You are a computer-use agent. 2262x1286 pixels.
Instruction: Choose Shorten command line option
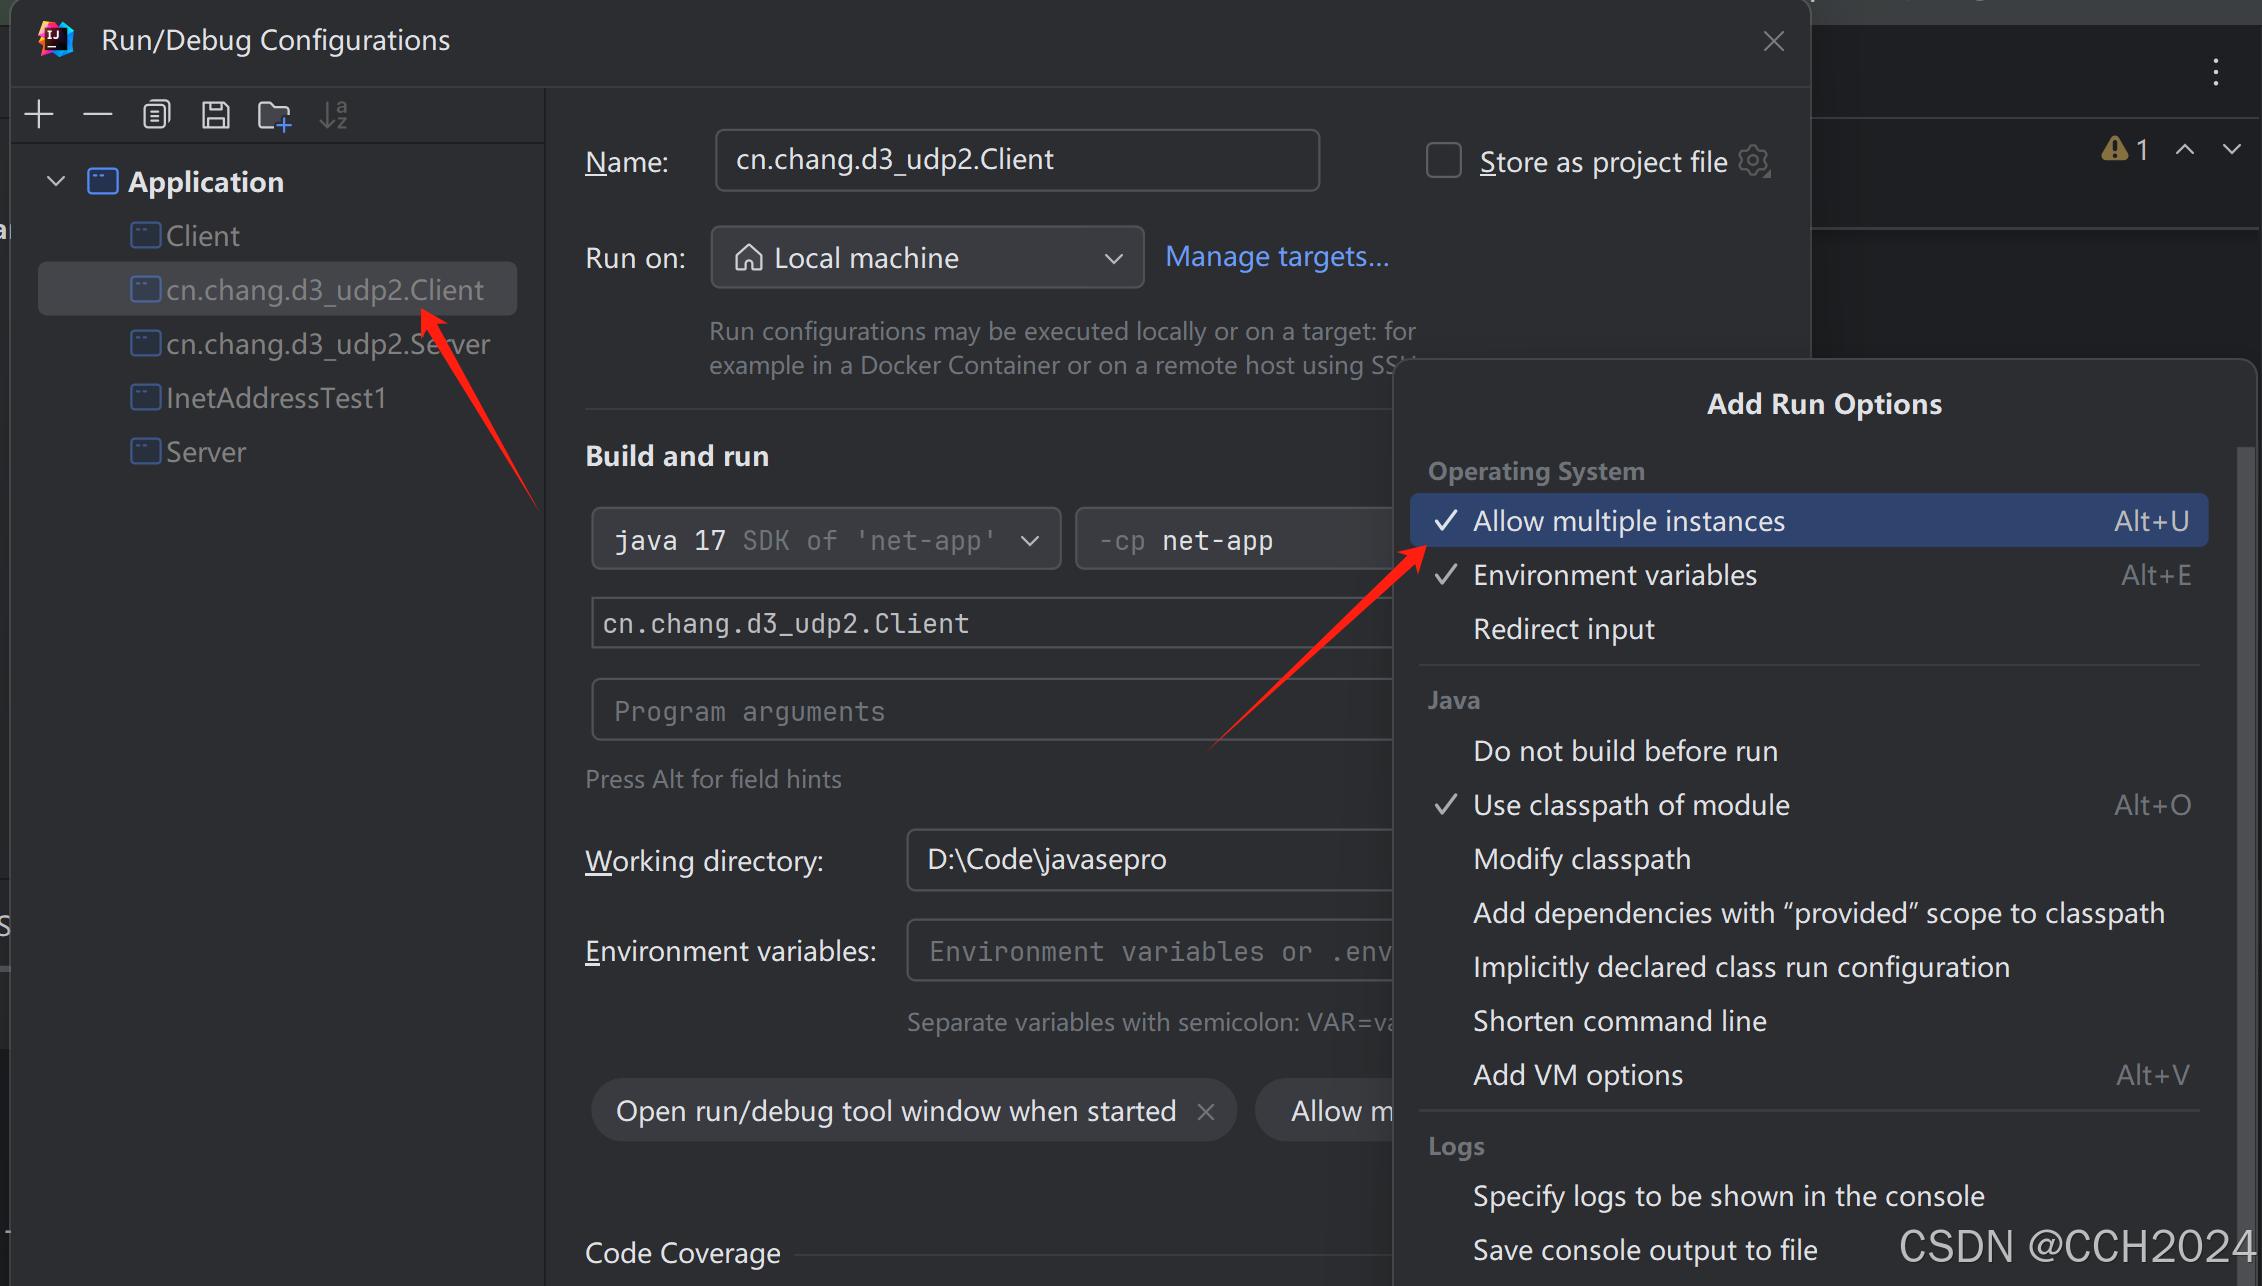tap(1619, 1021)
